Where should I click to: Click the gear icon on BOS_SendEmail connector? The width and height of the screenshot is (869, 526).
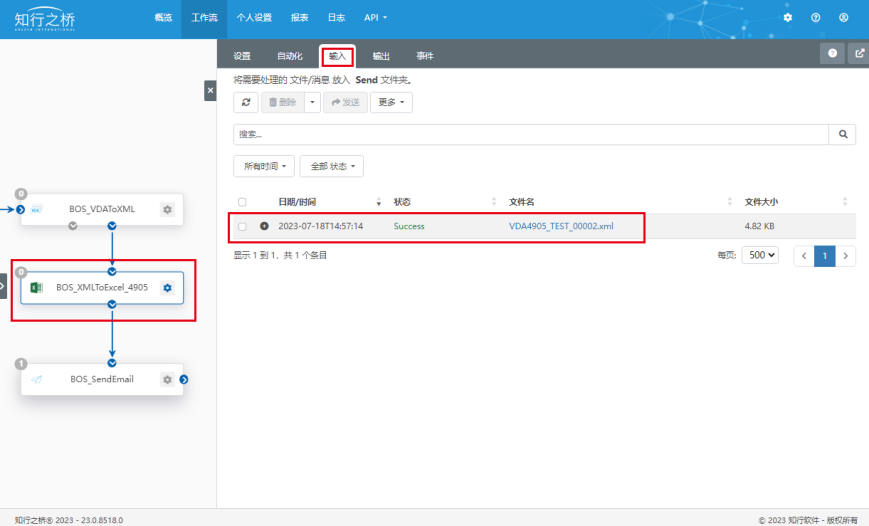[167, 380]
